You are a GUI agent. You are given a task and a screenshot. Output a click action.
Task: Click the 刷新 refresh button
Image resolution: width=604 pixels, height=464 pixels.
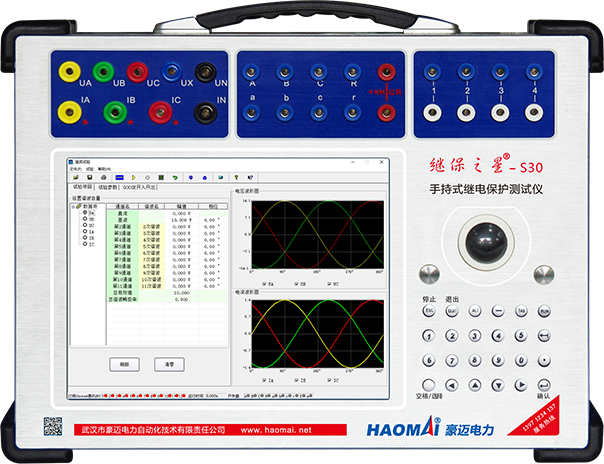coord(124,364)
